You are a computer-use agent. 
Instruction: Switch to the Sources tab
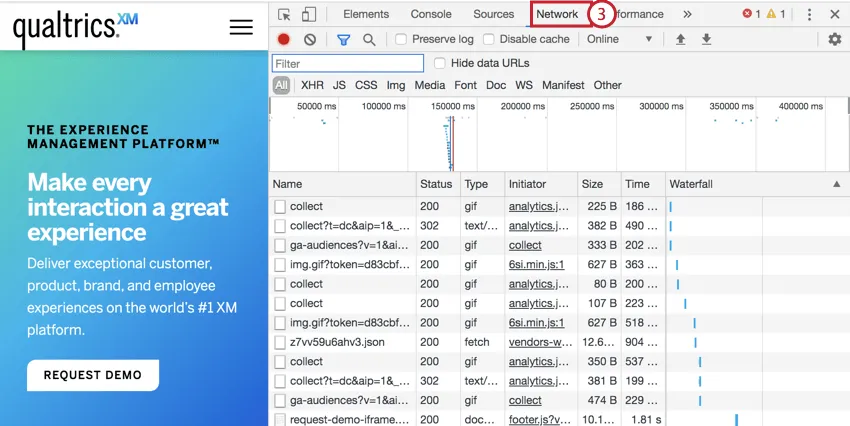point(493,14)
